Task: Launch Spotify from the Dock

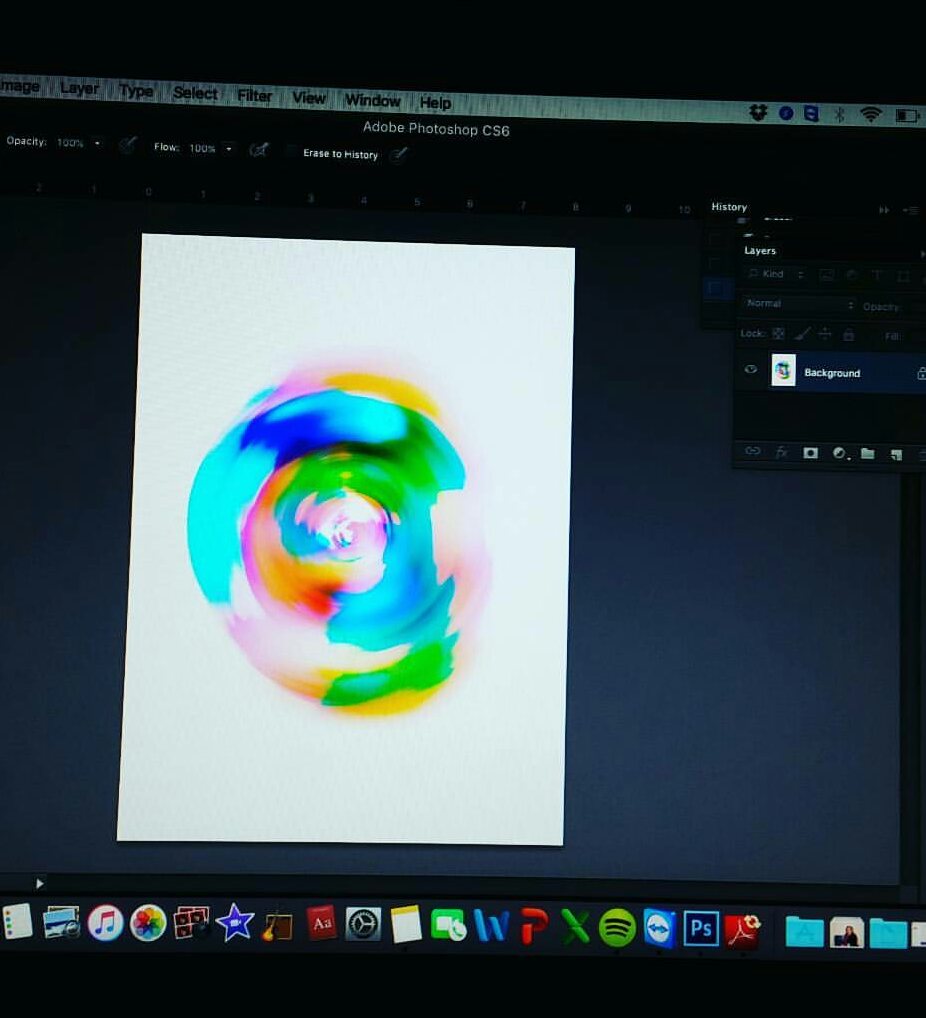Action: click(x=617, y=927)
